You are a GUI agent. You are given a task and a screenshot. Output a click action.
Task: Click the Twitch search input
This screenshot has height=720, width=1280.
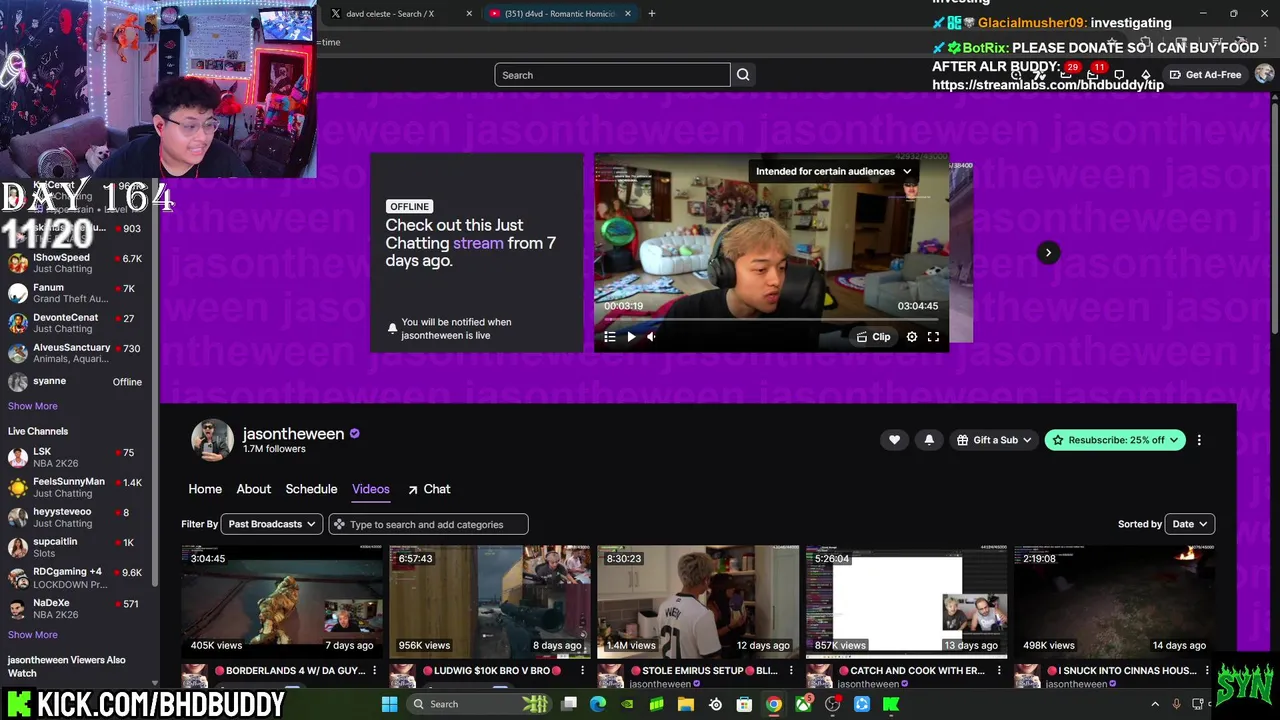tap(612, 75)
